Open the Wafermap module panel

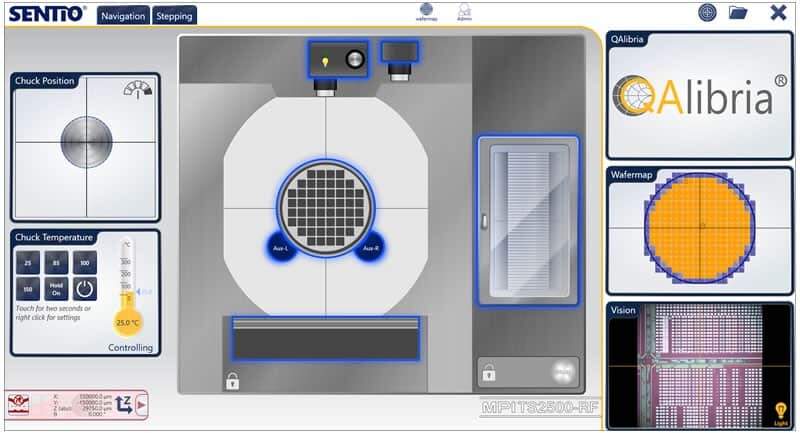pos(699,231)
